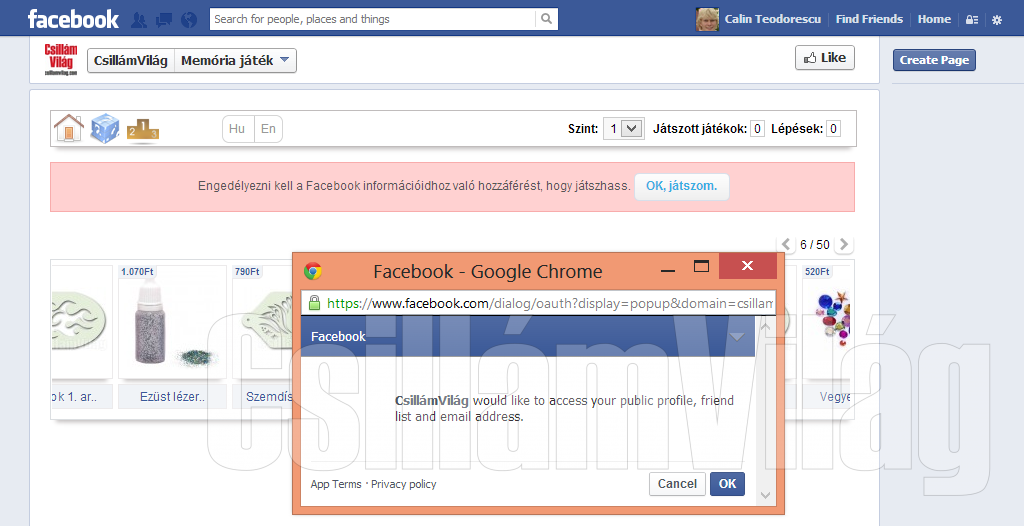Click the Create Page button
This screenshot has width=1024, height=526.
pos(934,59)
